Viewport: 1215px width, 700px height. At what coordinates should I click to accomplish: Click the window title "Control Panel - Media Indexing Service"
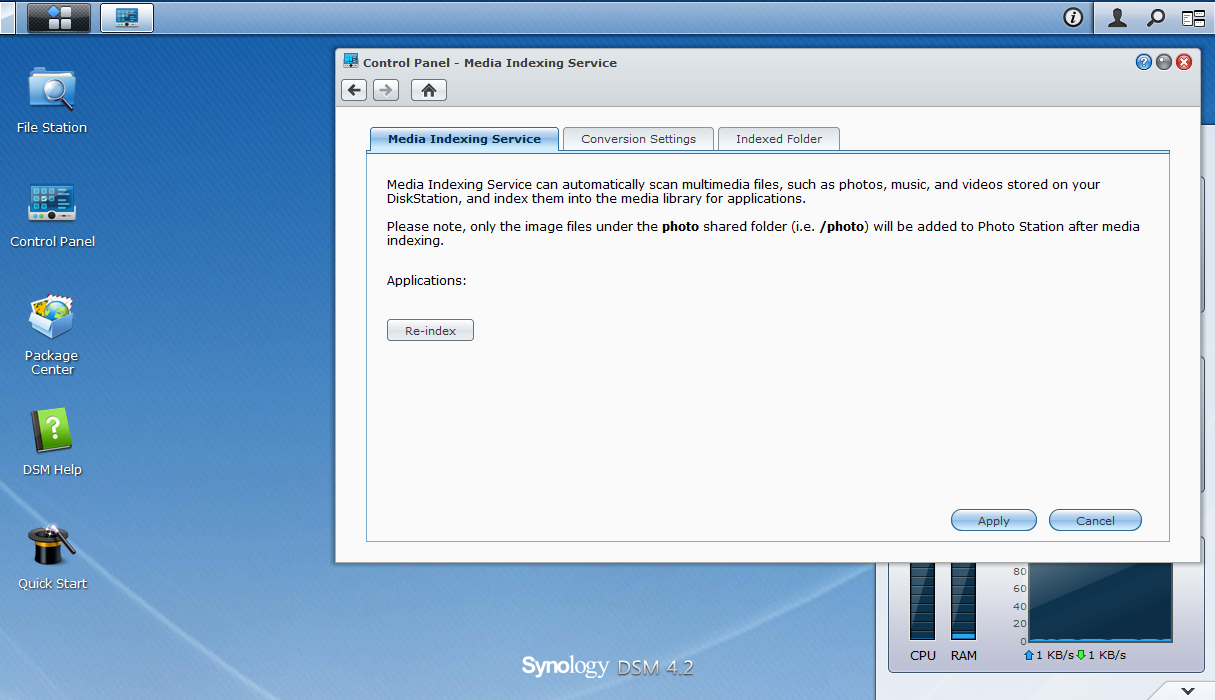[x=490, y=62]
